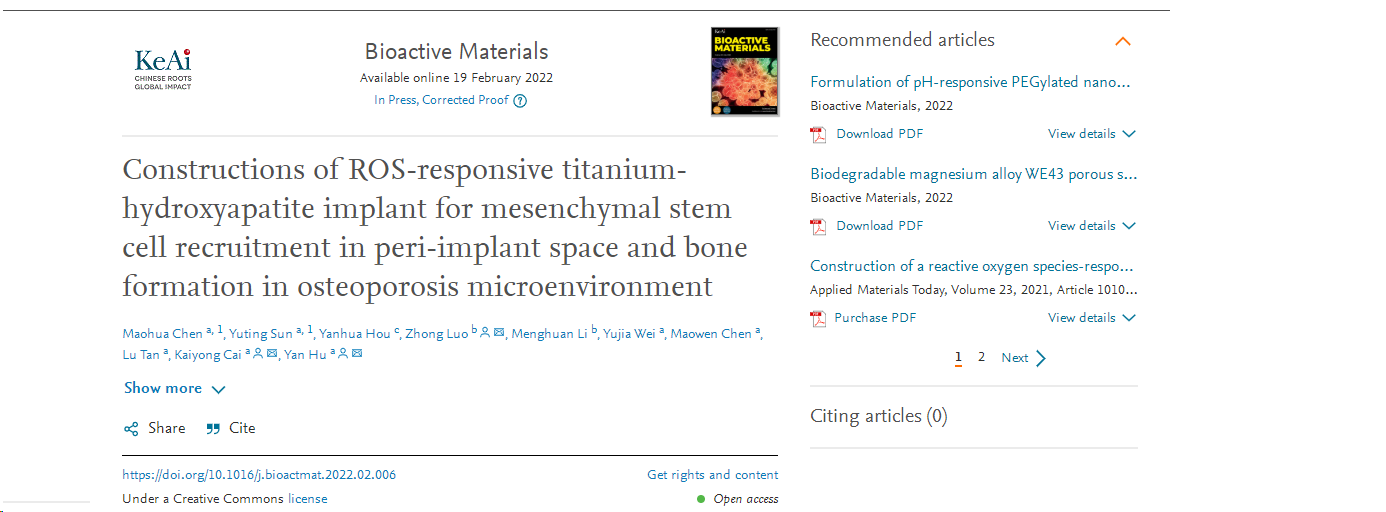Collapse the Recommended articles section
Screen dimensions: 1386x512
click(x=1123, y=42)
